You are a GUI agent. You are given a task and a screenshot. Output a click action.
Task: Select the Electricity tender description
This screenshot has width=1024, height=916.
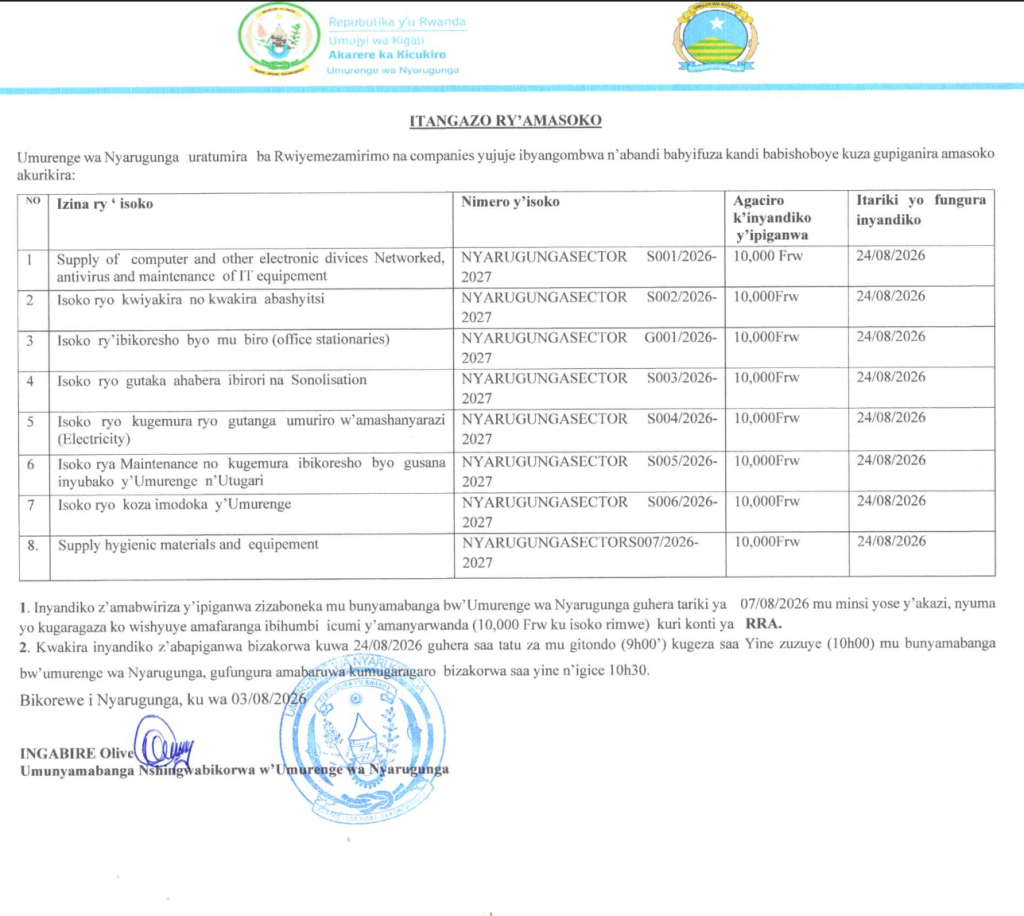click(x=251, y=430)
